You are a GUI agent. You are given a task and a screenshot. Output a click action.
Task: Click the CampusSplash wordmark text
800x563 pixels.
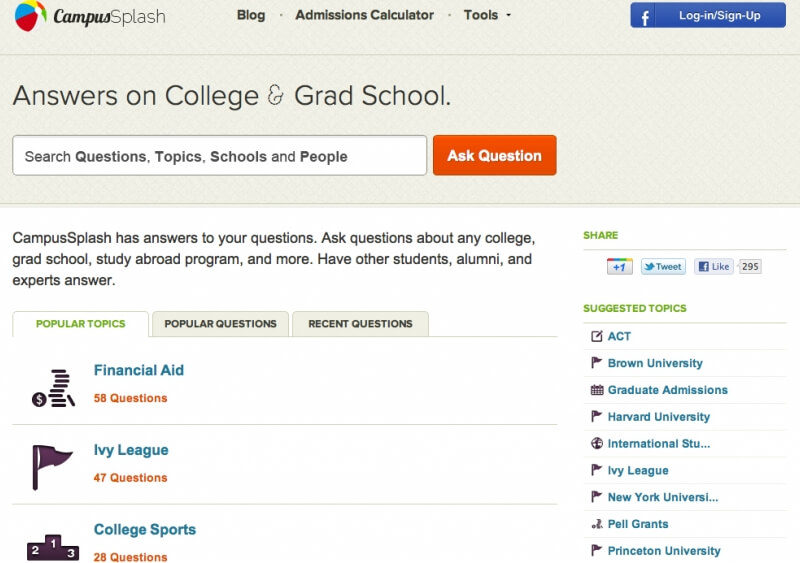click(109, 17)
